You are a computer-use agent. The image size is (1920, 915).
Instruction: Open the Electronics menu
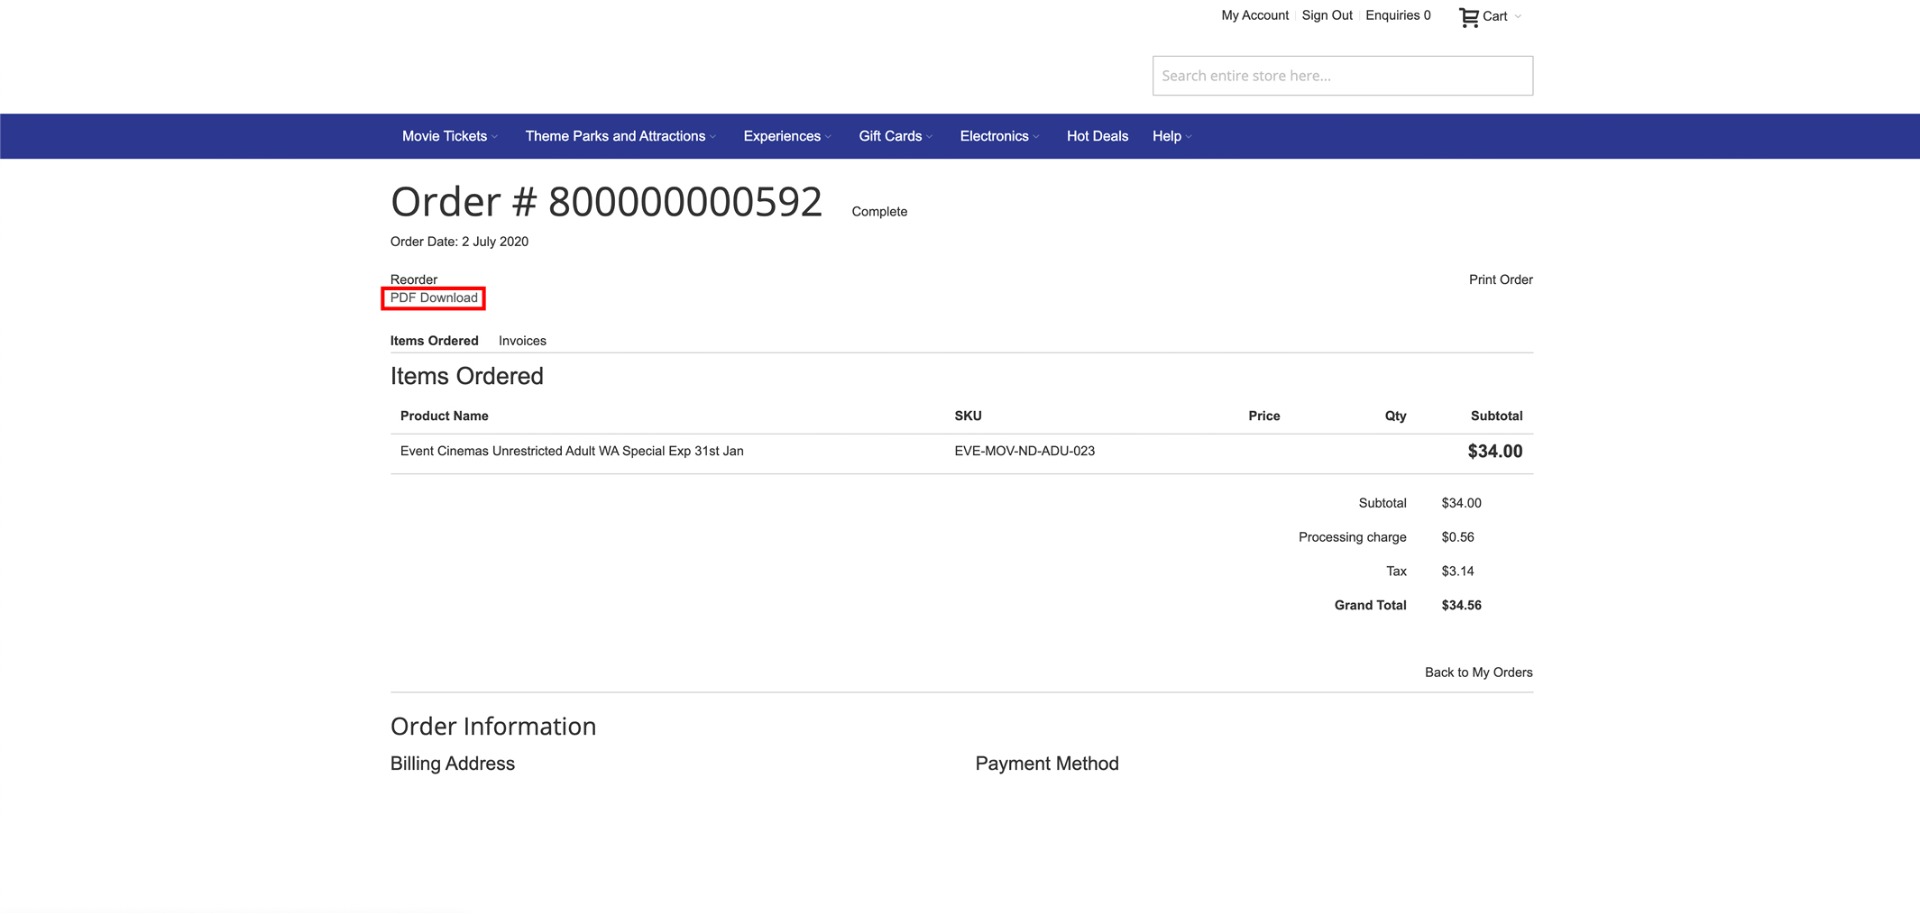point(993,136)
